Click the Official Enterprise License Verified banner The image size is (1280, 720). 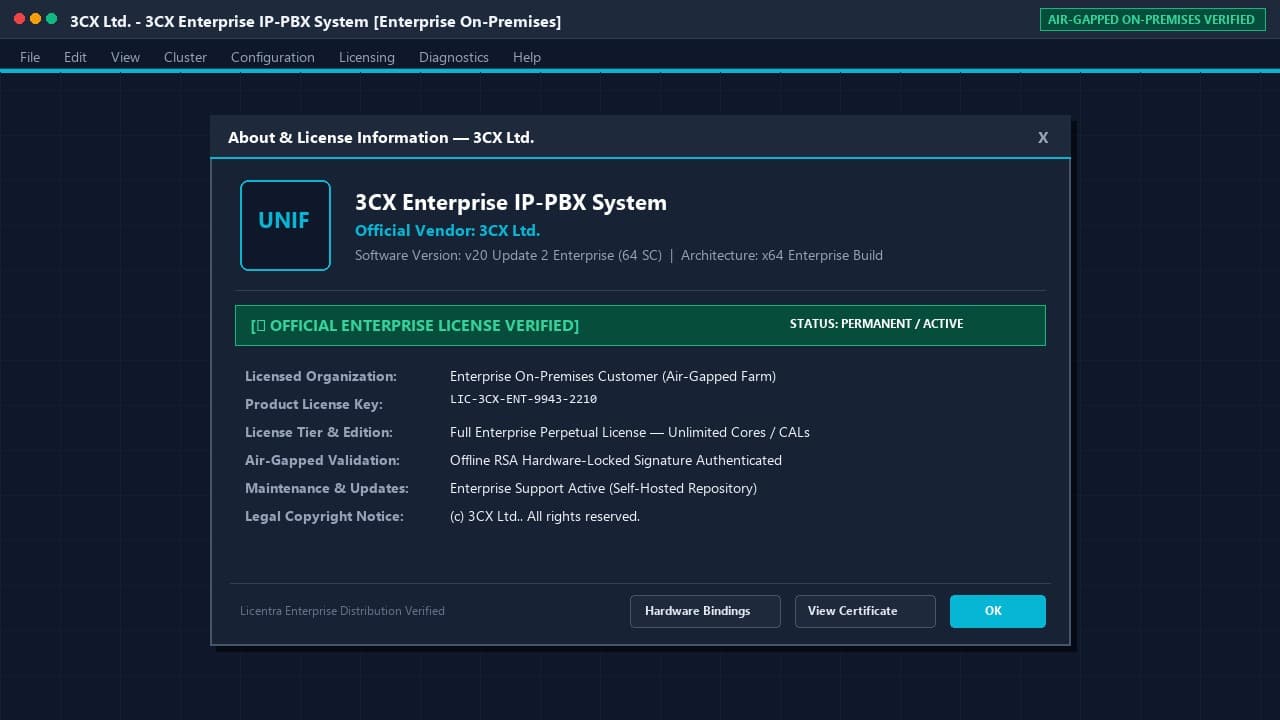click(640, 325)
